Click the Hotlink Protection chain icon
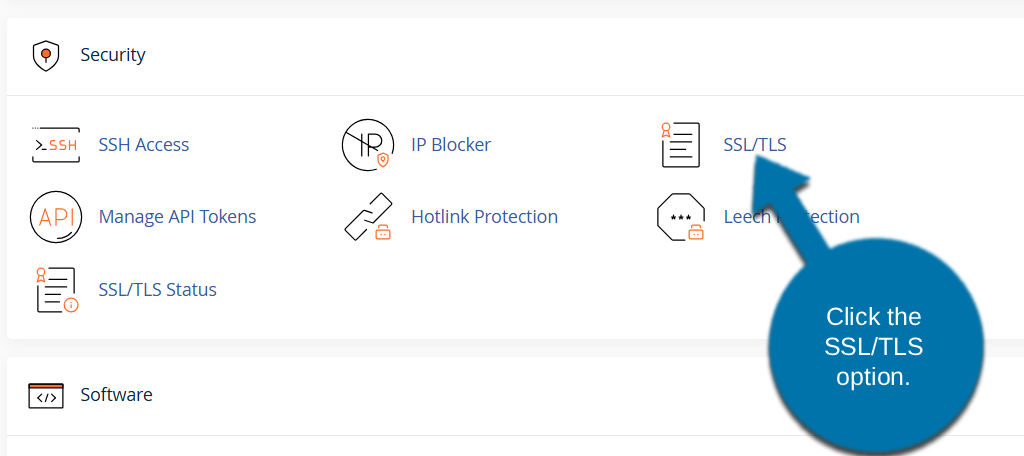1024x456 pixels. pyautogui.click(x=368, y=217)
